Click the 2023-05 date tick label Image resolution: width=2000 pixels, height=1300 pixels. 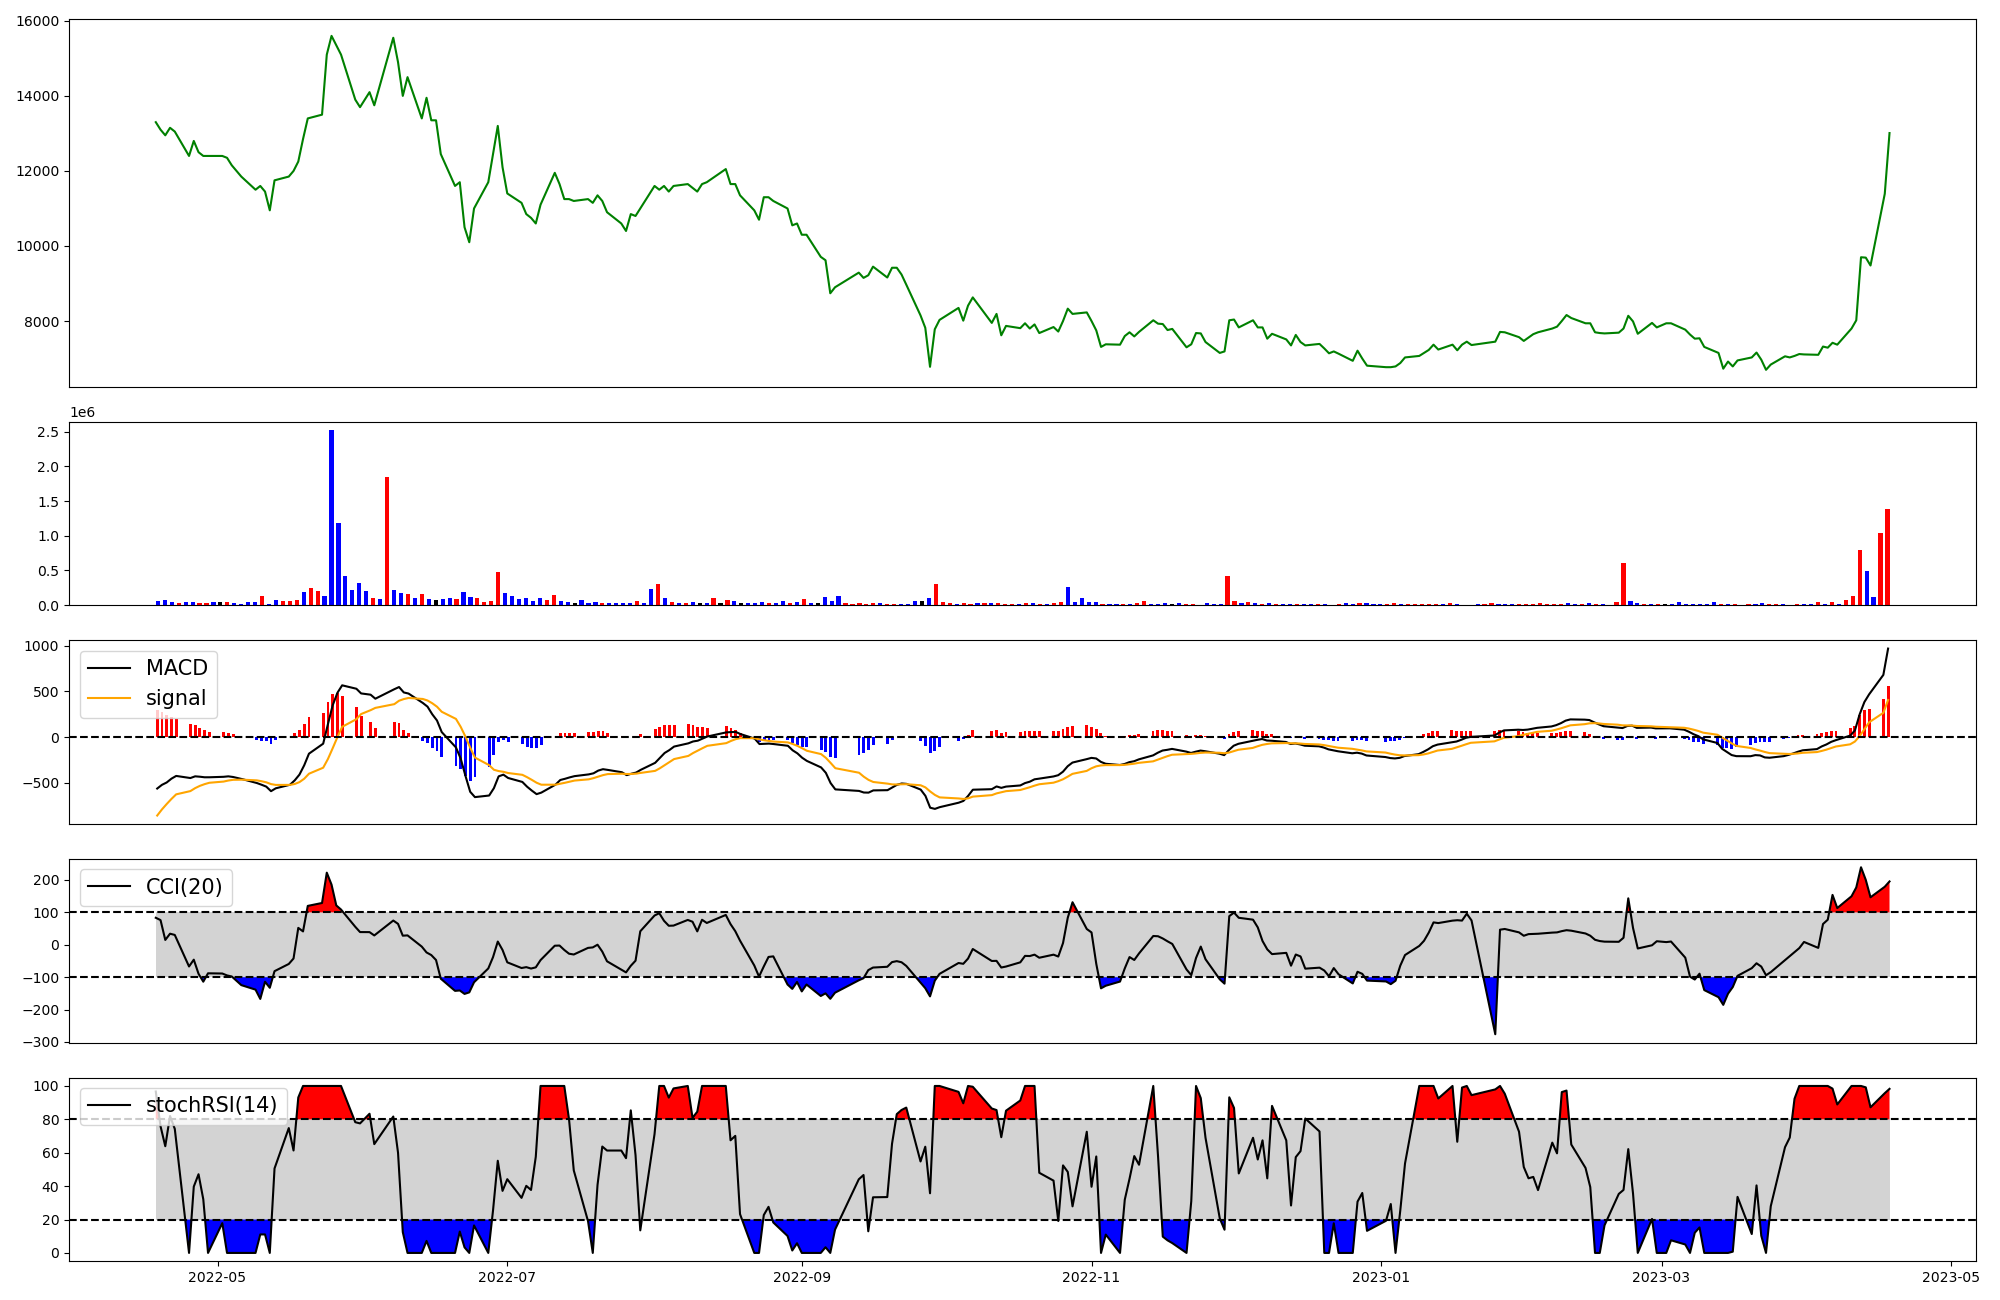point(1952,1277)
